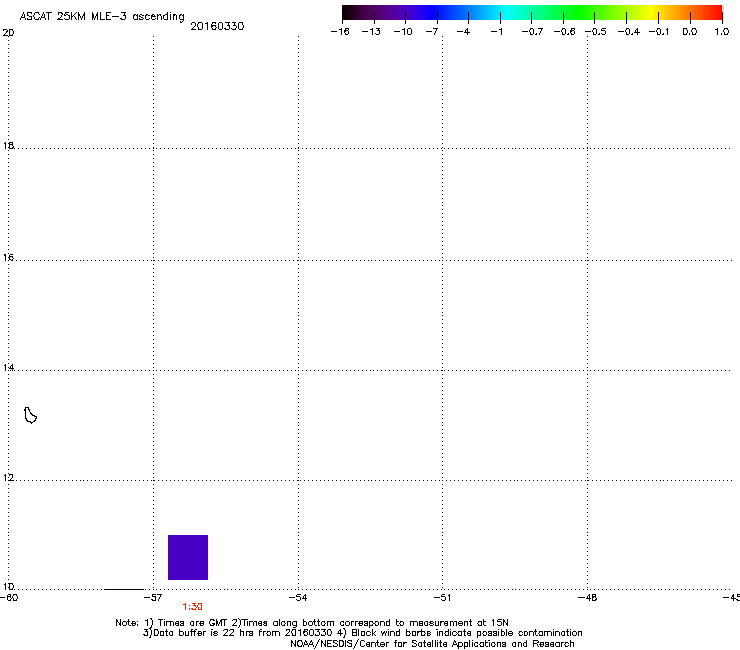Click the longitude -51 axis label
The width and height of the screenshot is (740, 650).
[442, 598]
